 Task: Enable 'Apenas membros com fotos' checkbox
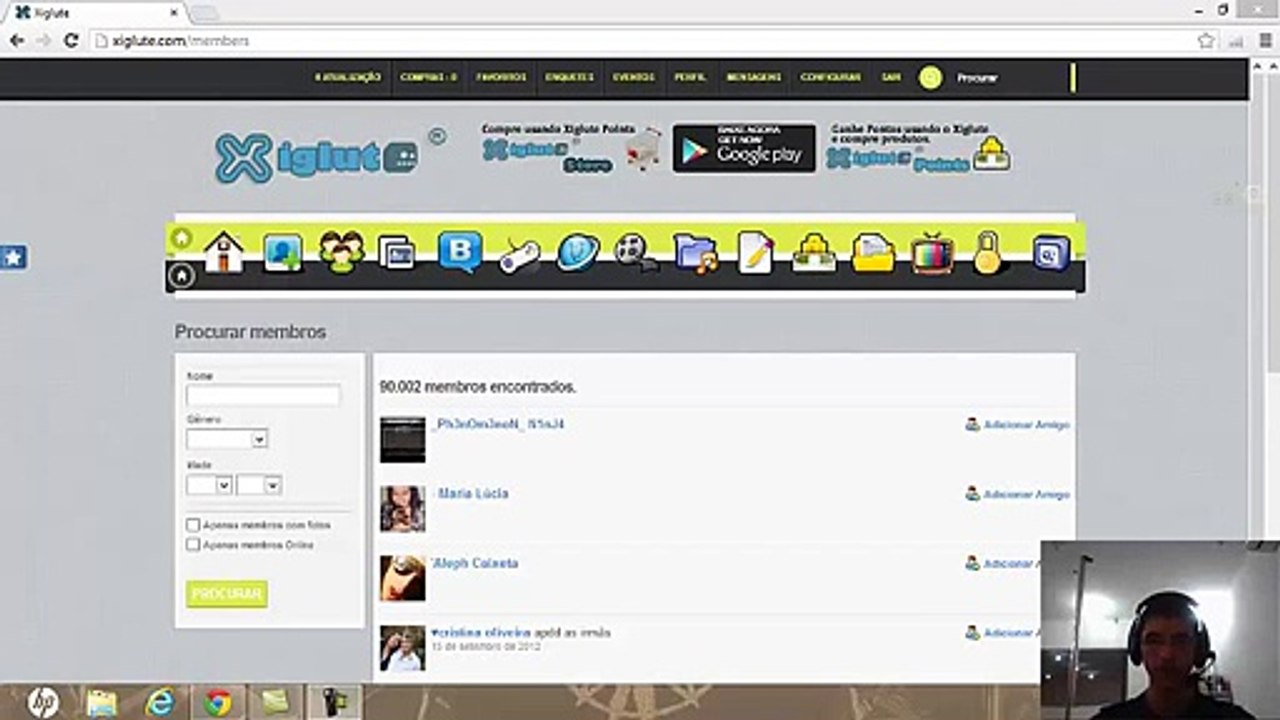click(x=193, y=525)
